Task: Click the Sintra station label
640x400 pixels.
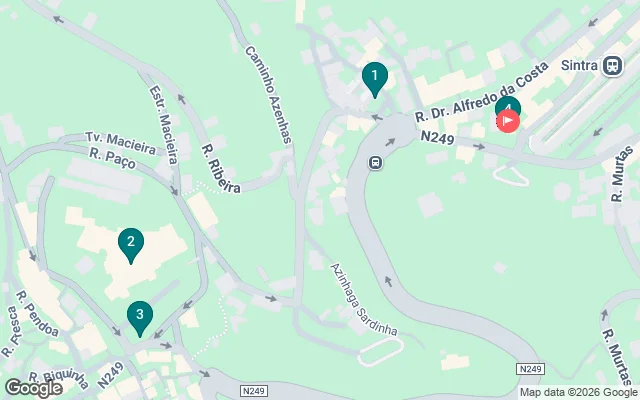Action: [579, 65]
